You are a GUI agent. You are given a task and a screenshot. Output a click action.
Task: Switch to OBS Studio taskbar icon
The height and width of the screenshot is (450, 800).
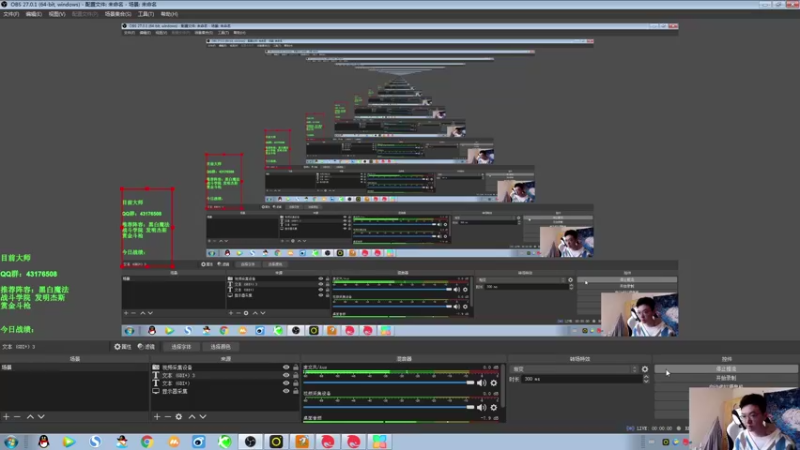(x=250, y=441)
